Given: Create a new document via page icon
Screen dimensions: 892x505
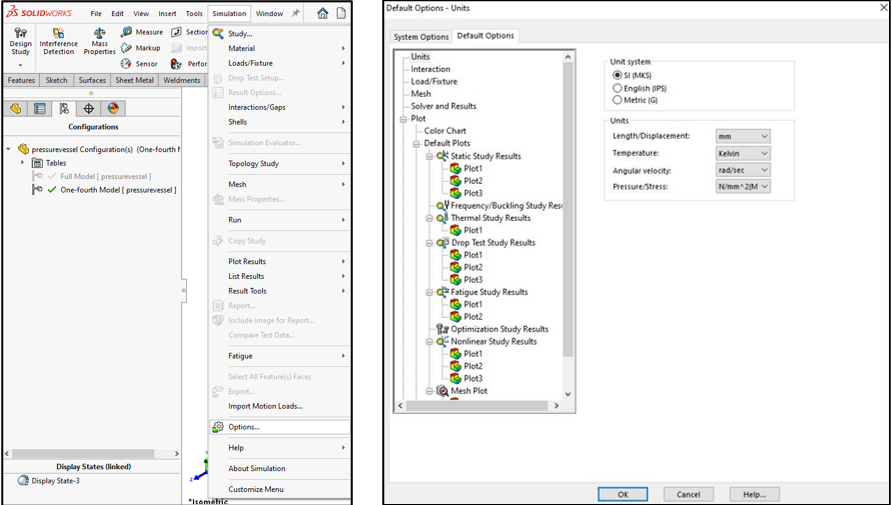Looking at the screenshot, I should pyautogui.click(x=341, y=13).
